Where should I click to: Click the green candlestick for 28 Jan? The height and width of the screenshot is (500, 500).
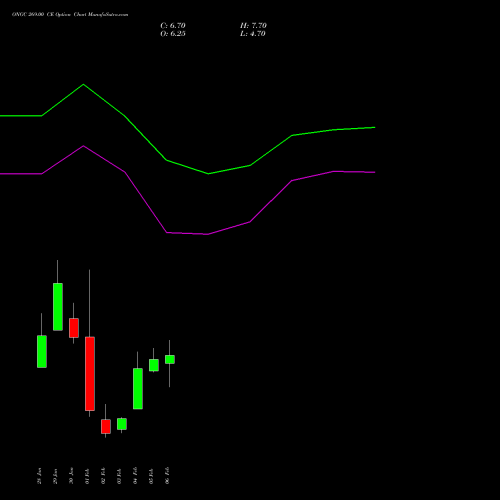point(42,352)
